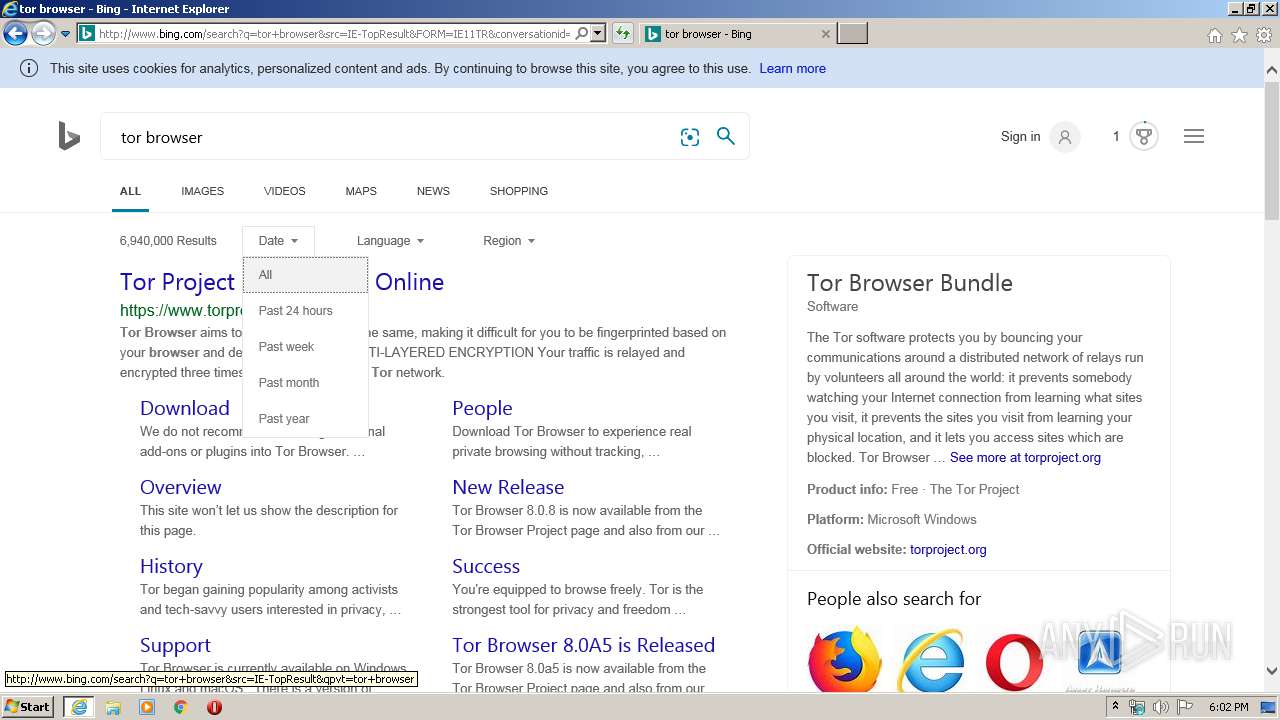
Task: Open recent pages dropdown arrow
Action: (65, 34)
